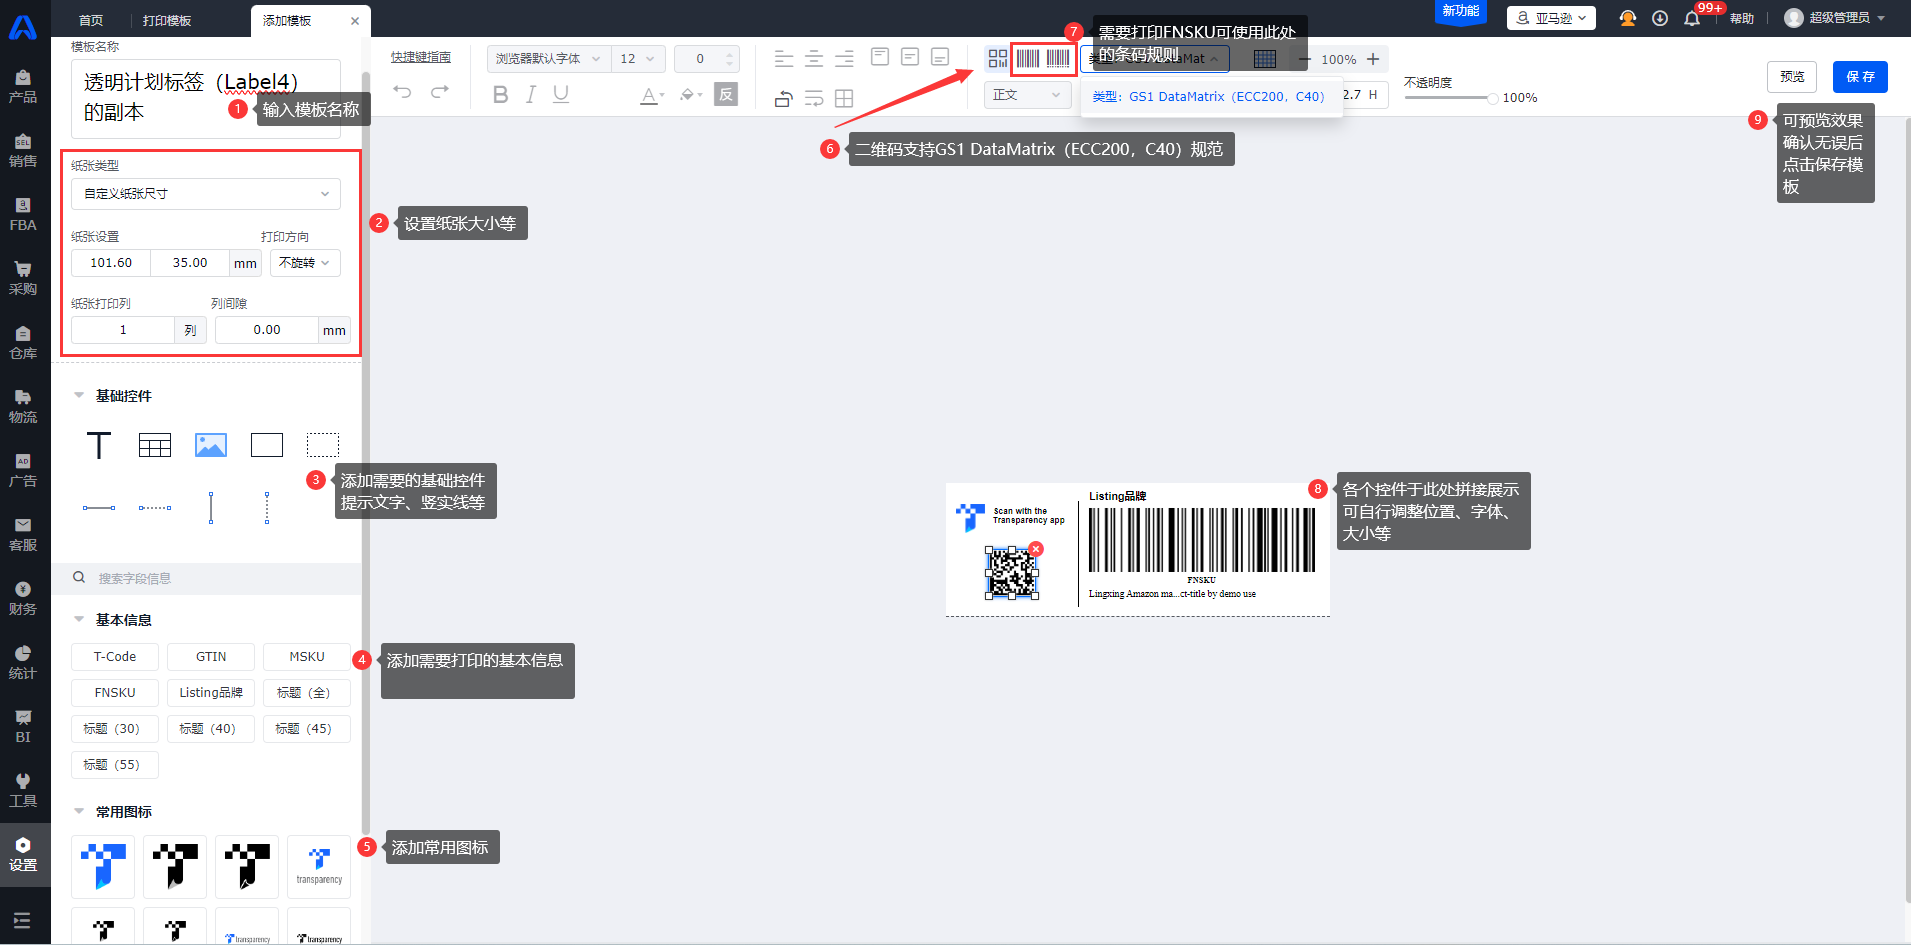Insert a vertical solid line control
1911x945 pixels.
pos(211,508)
